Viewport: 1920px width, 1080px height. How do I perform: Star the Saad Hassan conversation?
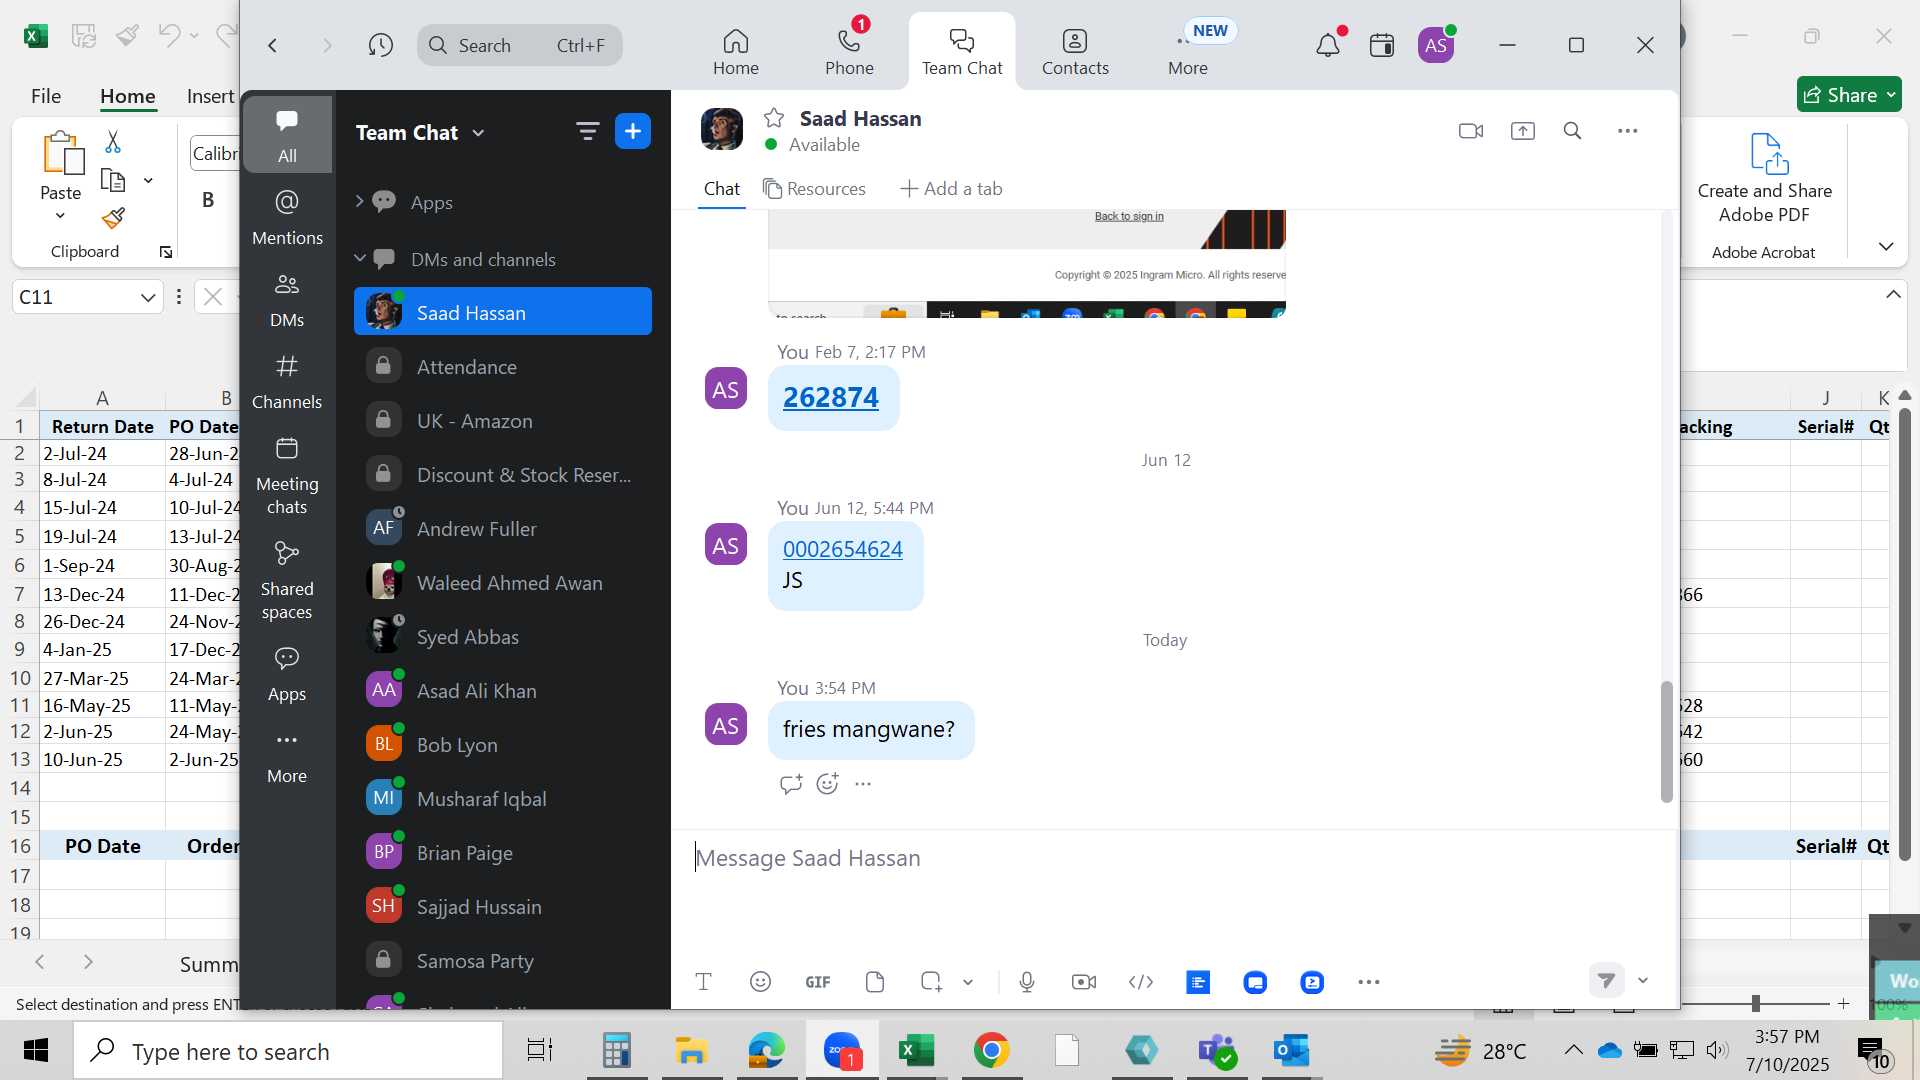774,118
